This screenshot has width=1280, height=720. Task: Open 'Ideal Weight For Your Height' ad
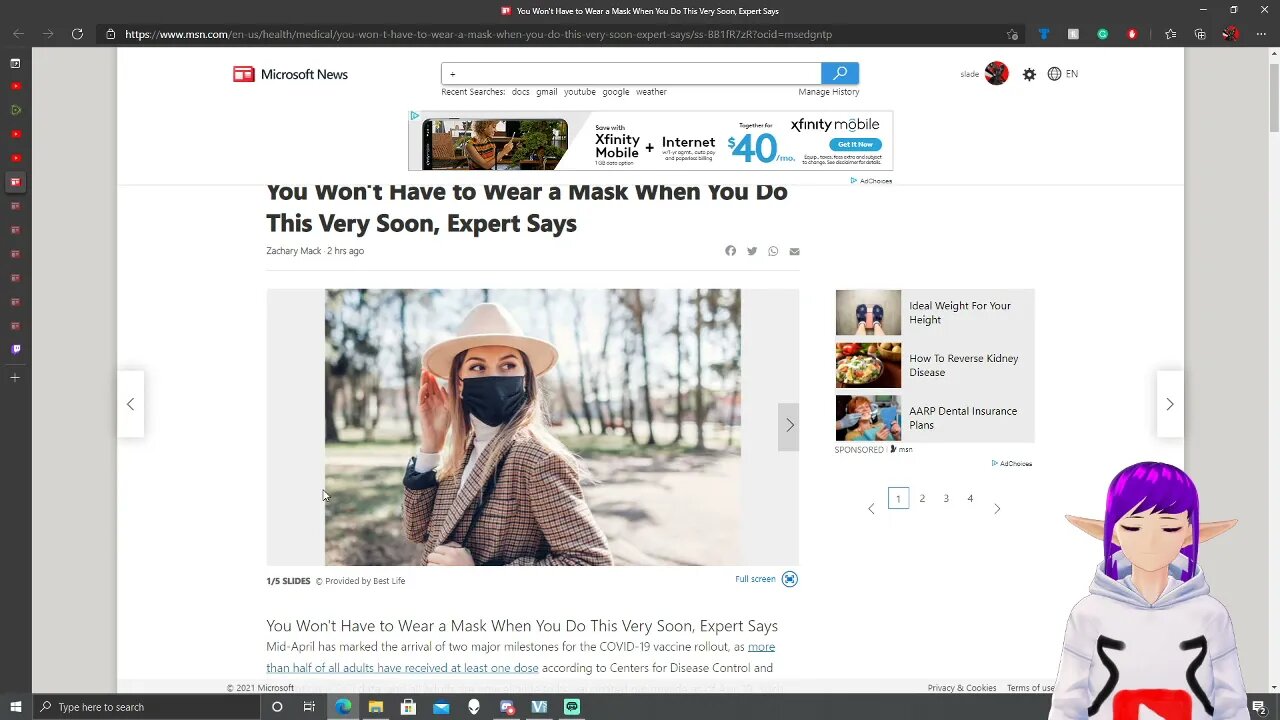pyautogui.click(x=935, y=313)
